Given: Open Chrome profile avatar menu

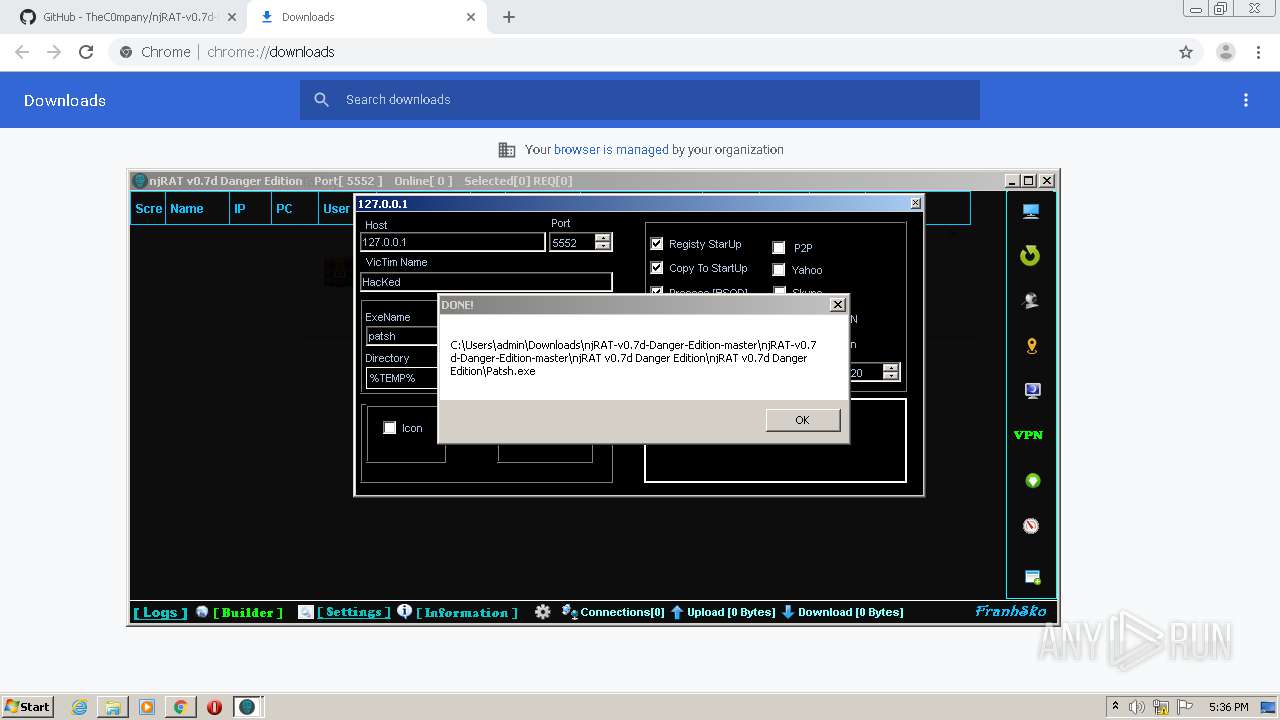Looking at the screenshot, I should pos(1225,52).
